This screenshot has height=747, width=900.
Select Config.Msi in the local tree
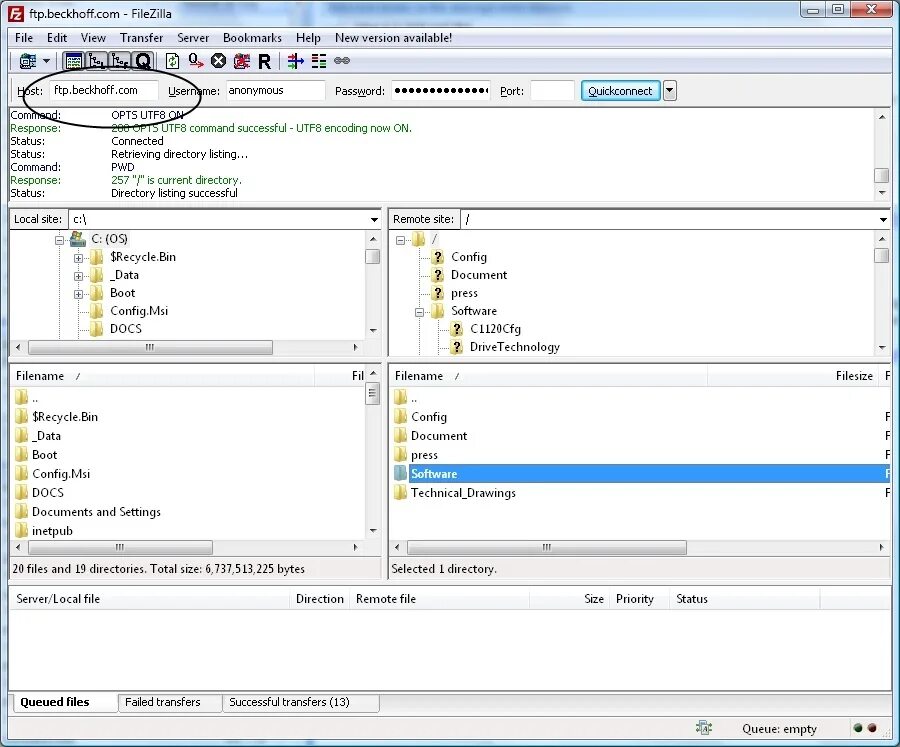139,311
